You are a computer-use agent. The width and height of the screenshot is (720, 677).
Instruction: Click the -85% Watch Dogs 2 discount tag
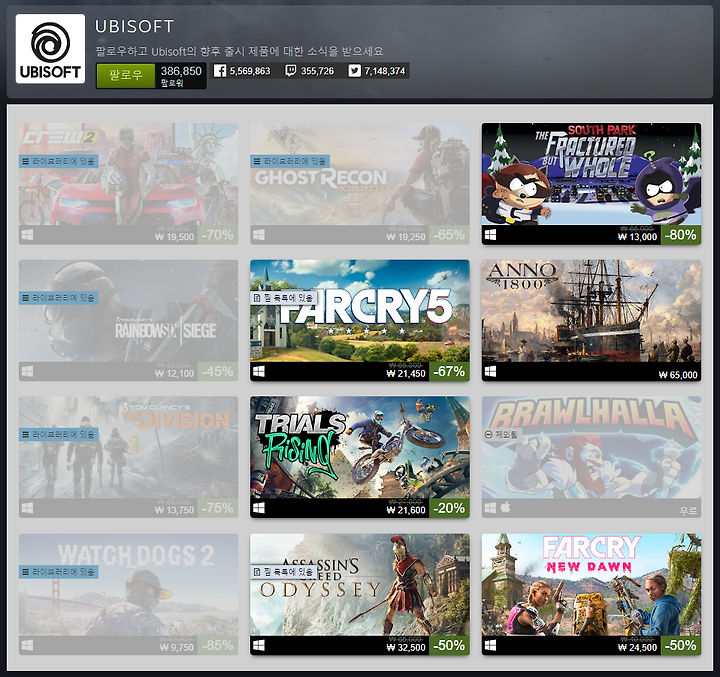[x=218, y=645]
